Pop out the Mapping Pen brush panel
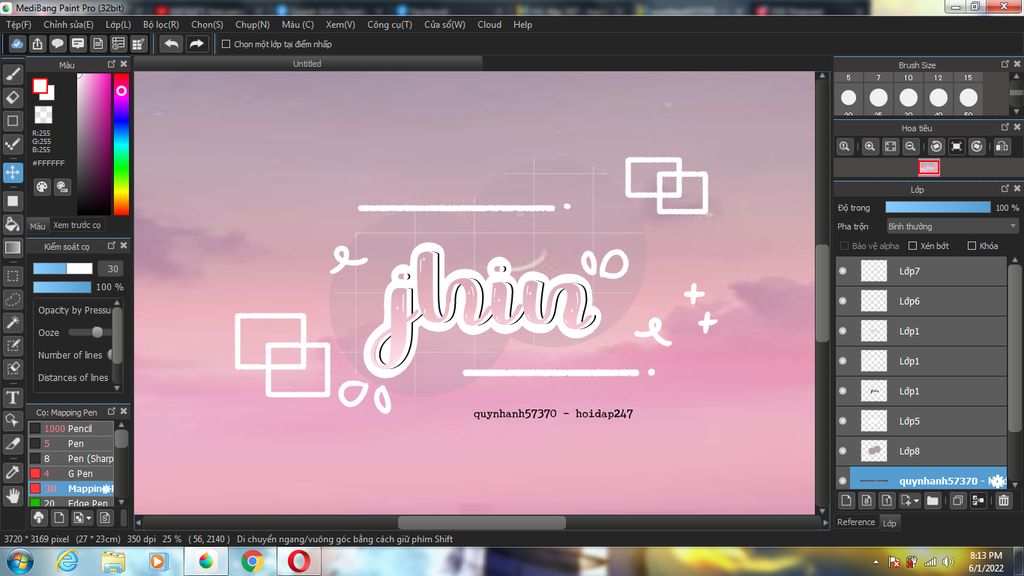This screenshot has height=576, width=1024. coord(111,411)
